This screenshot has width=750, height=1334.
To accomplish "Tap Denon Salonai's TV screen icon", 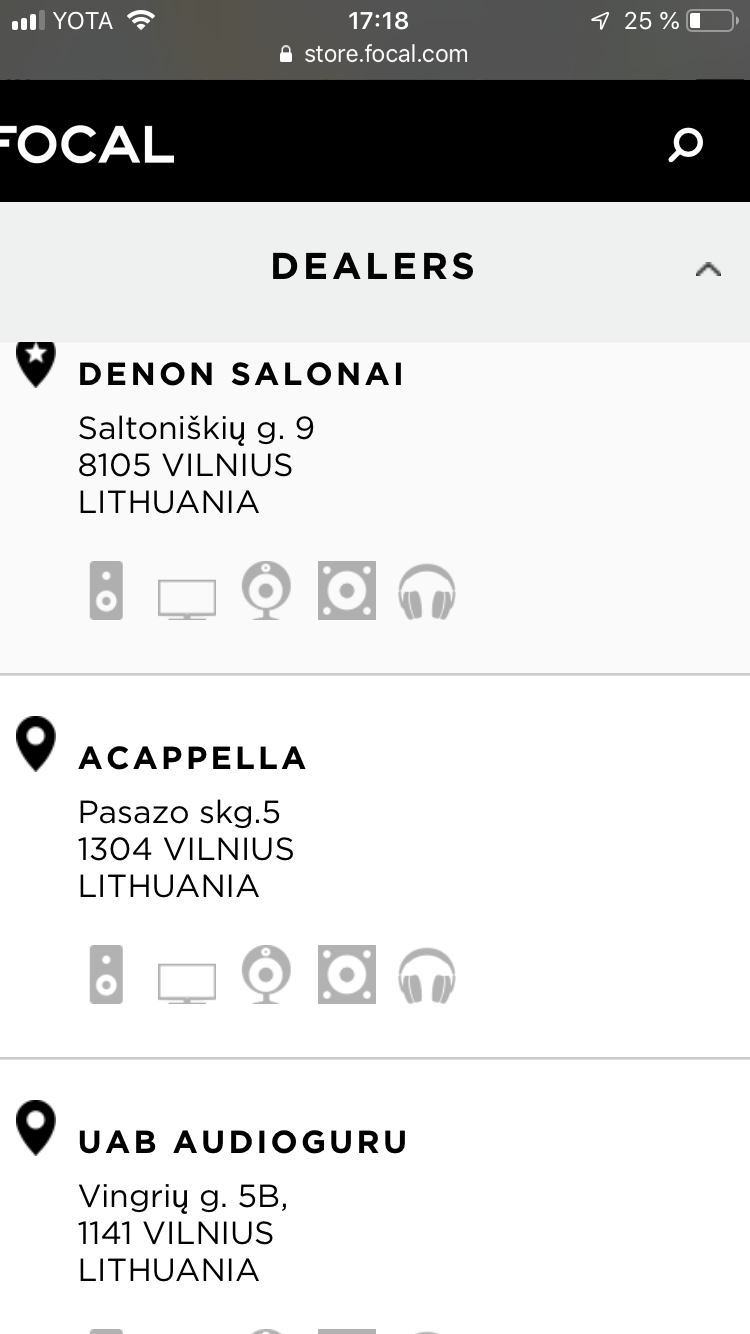I will click(x=186, y=598).
